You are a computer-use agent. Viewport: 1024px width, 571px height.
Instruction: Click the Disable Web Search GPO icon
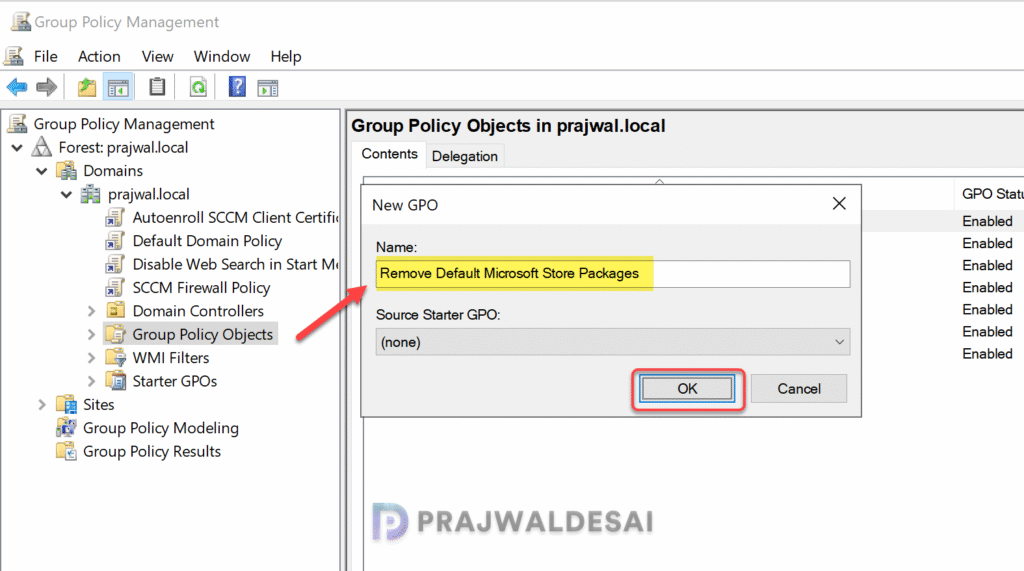pos(115,264)
